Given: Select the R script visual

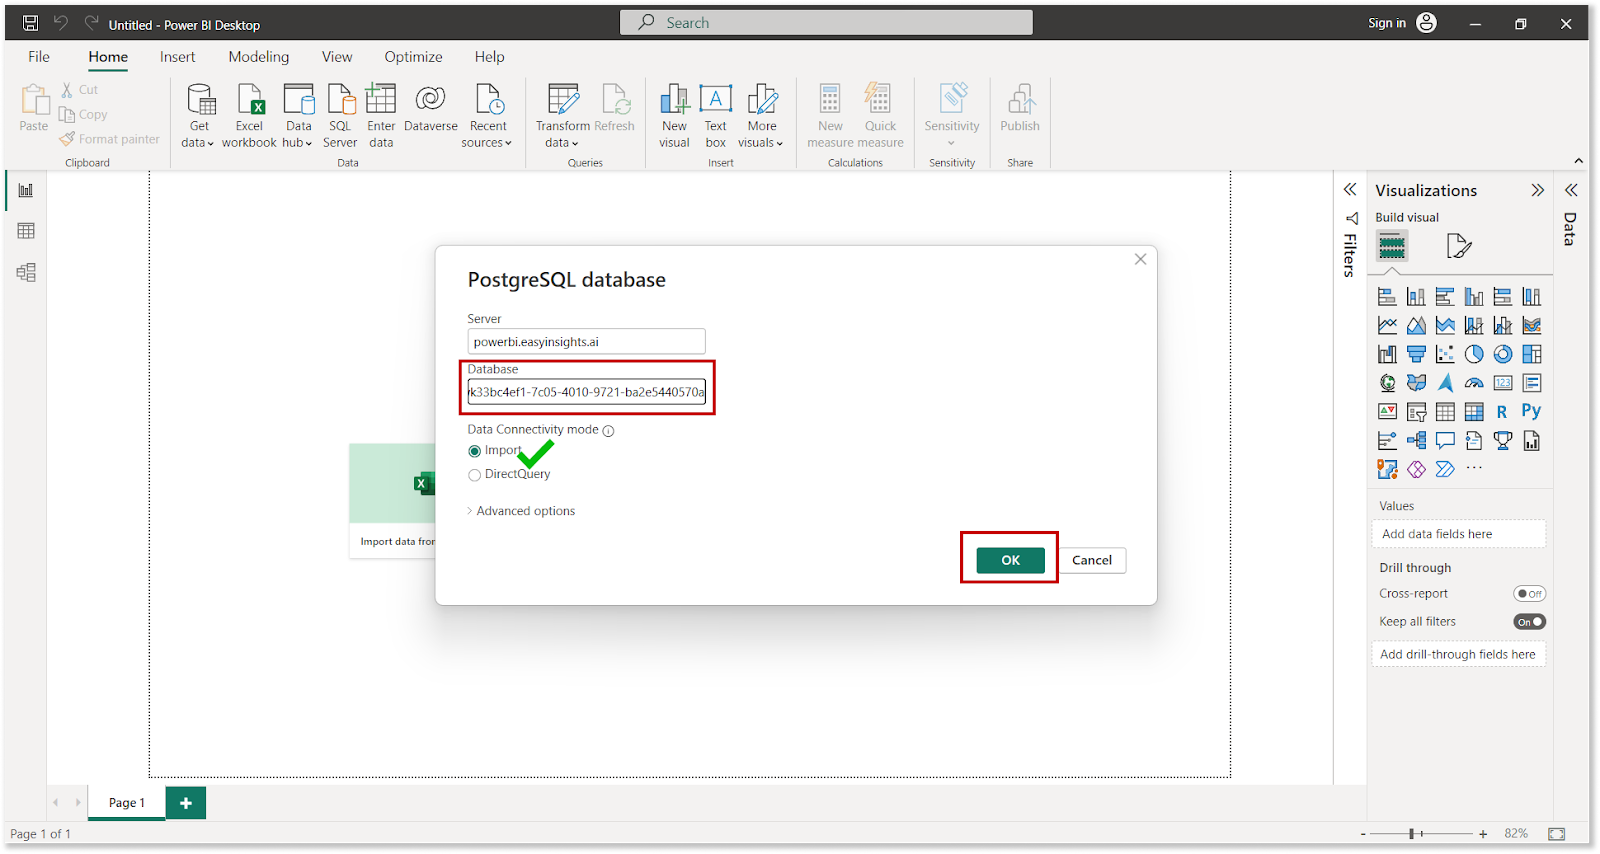Looking at the screenshot, I should point(1502,412).
